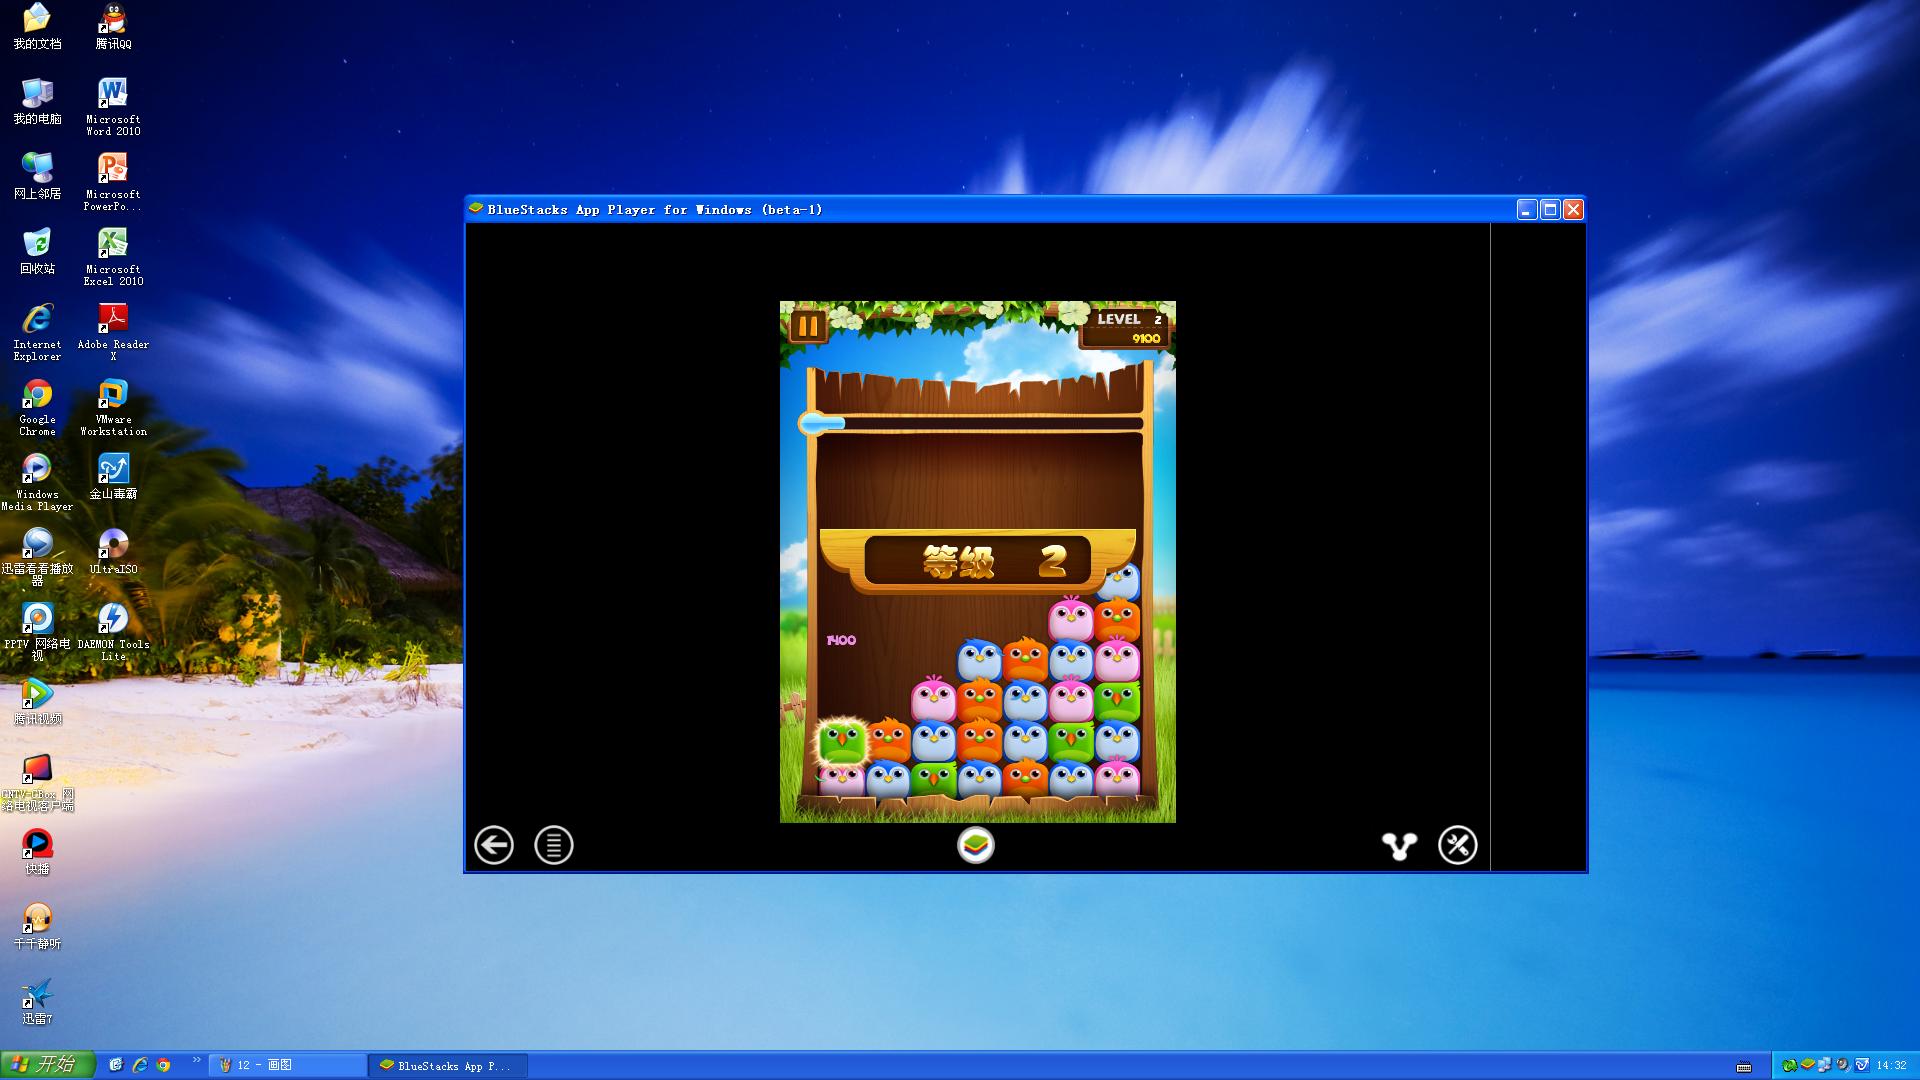Open Microsoft Word 2010 shortcut
The width and height of the screenshot is (1920, 1080).
pos(113,107)
